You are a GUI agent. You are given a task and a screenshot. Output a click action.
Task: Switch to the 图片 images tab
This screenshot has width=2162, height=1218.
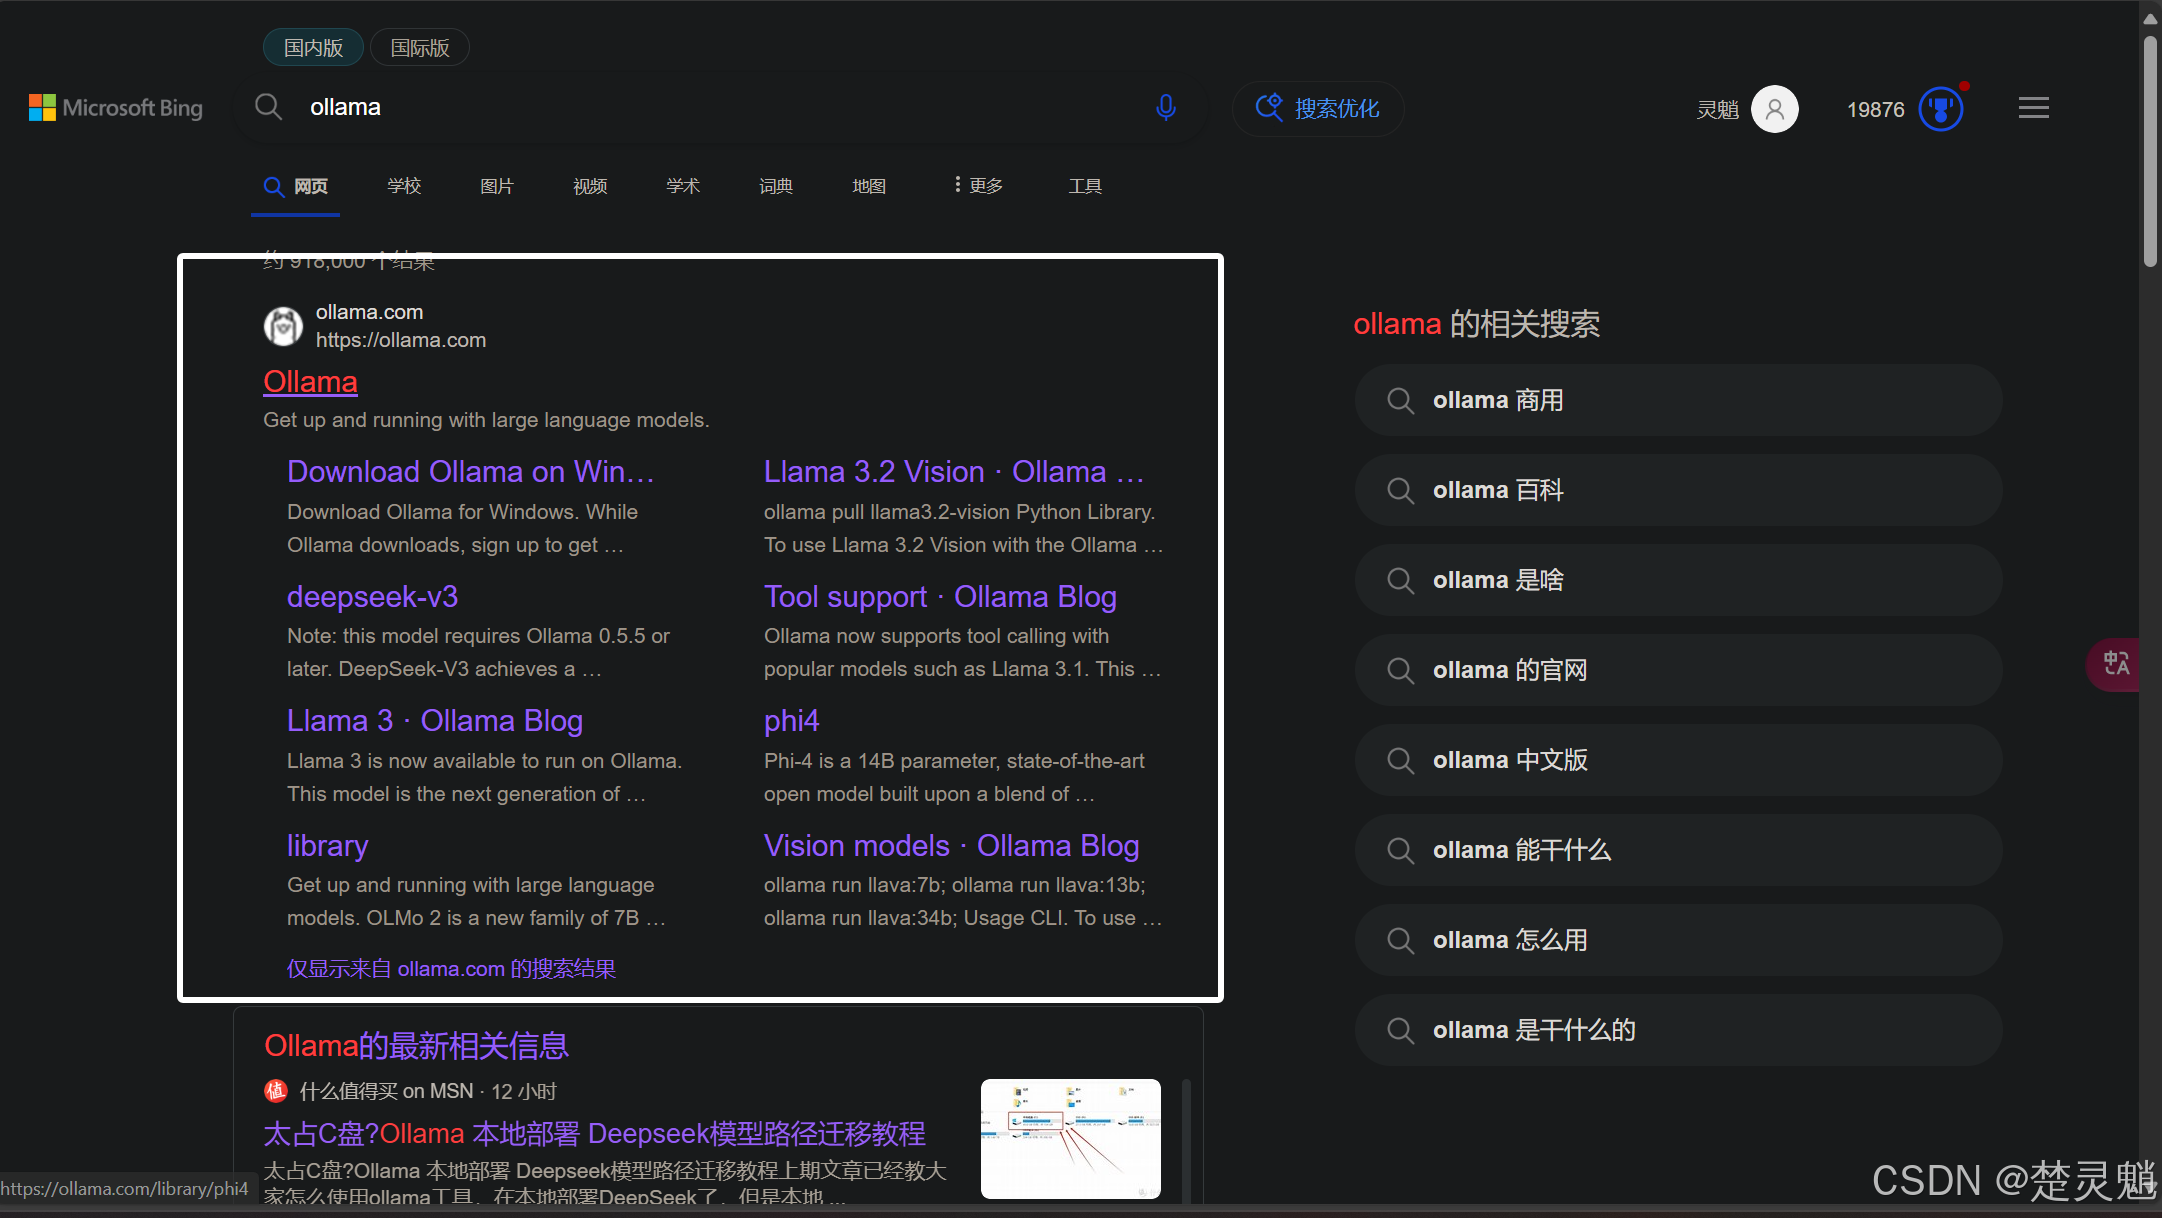pyautogui.click(x=496, y=186)
